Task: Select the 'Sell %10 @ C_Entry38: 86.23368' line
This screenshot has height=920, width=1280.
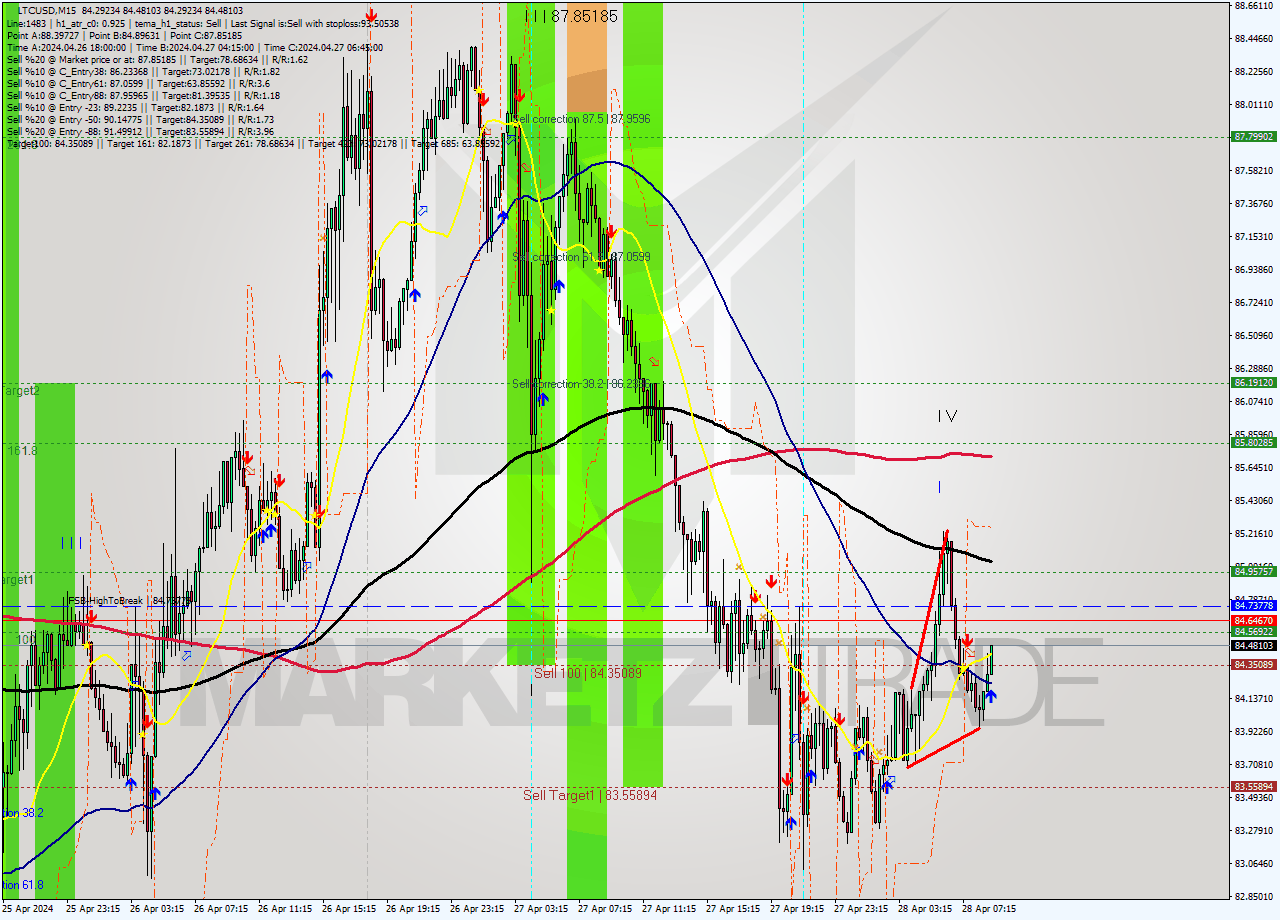Action: pyautogui.click(x=143, y=71)
